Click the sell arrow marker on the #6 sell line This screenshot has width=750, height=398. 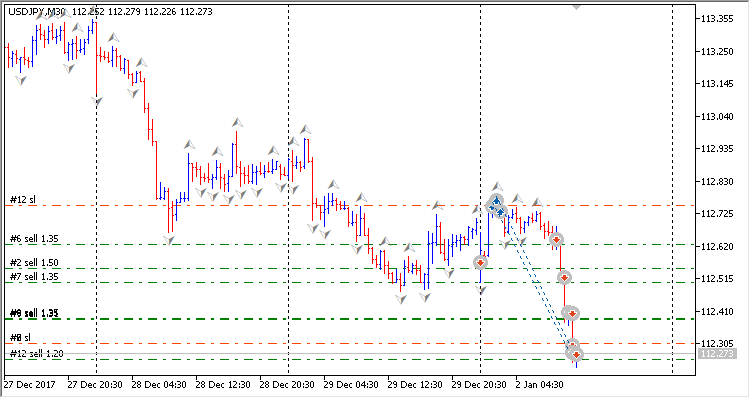click(556, 240)
